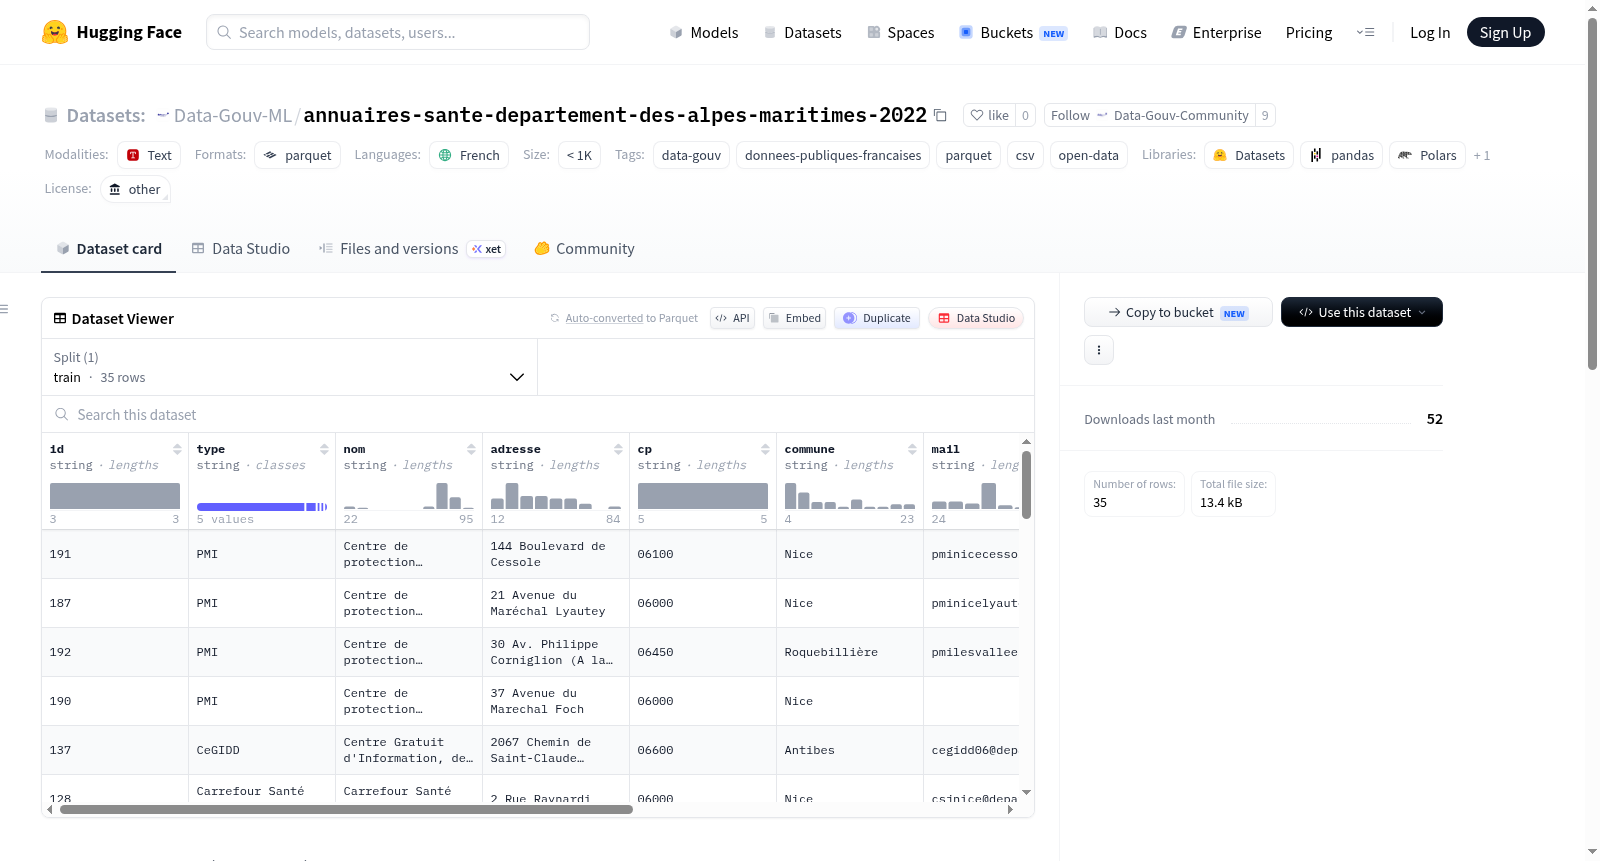Select the csv tag

click(x=1025, y=155)
